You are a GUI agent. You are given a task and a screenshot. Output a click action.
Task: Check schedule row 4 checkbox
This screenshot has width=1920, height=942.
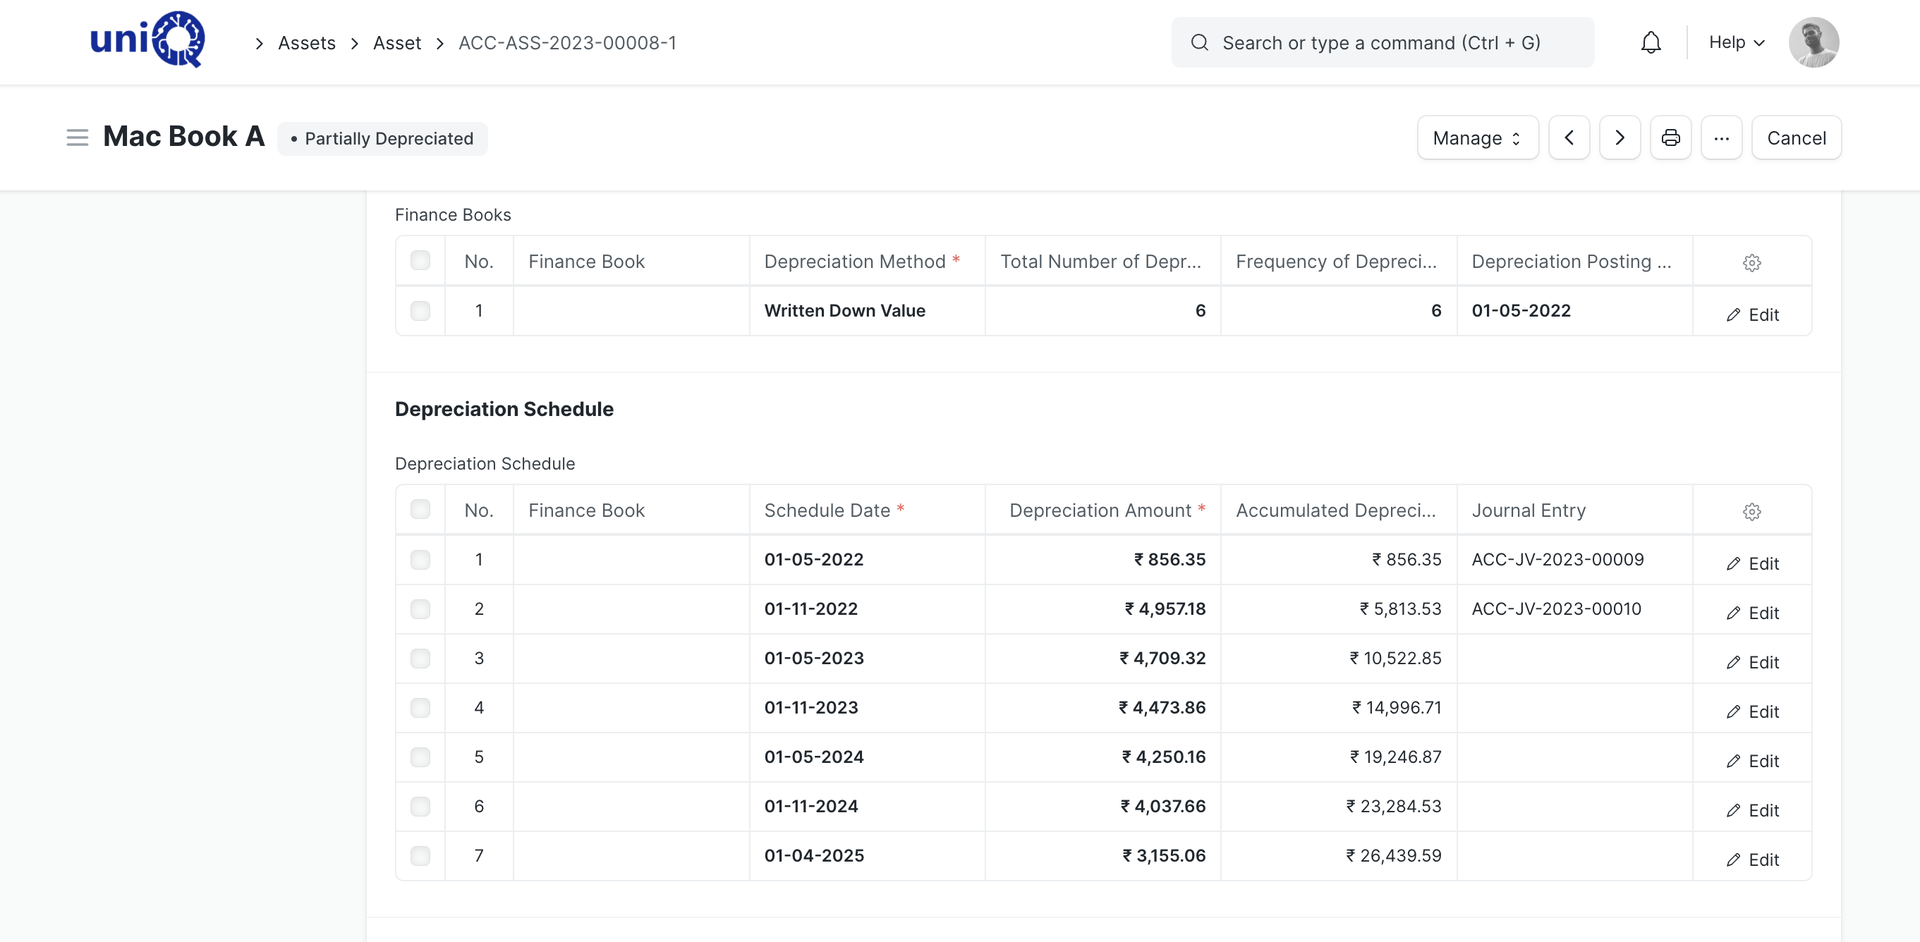pyautogui.click(x=420, y=707)
